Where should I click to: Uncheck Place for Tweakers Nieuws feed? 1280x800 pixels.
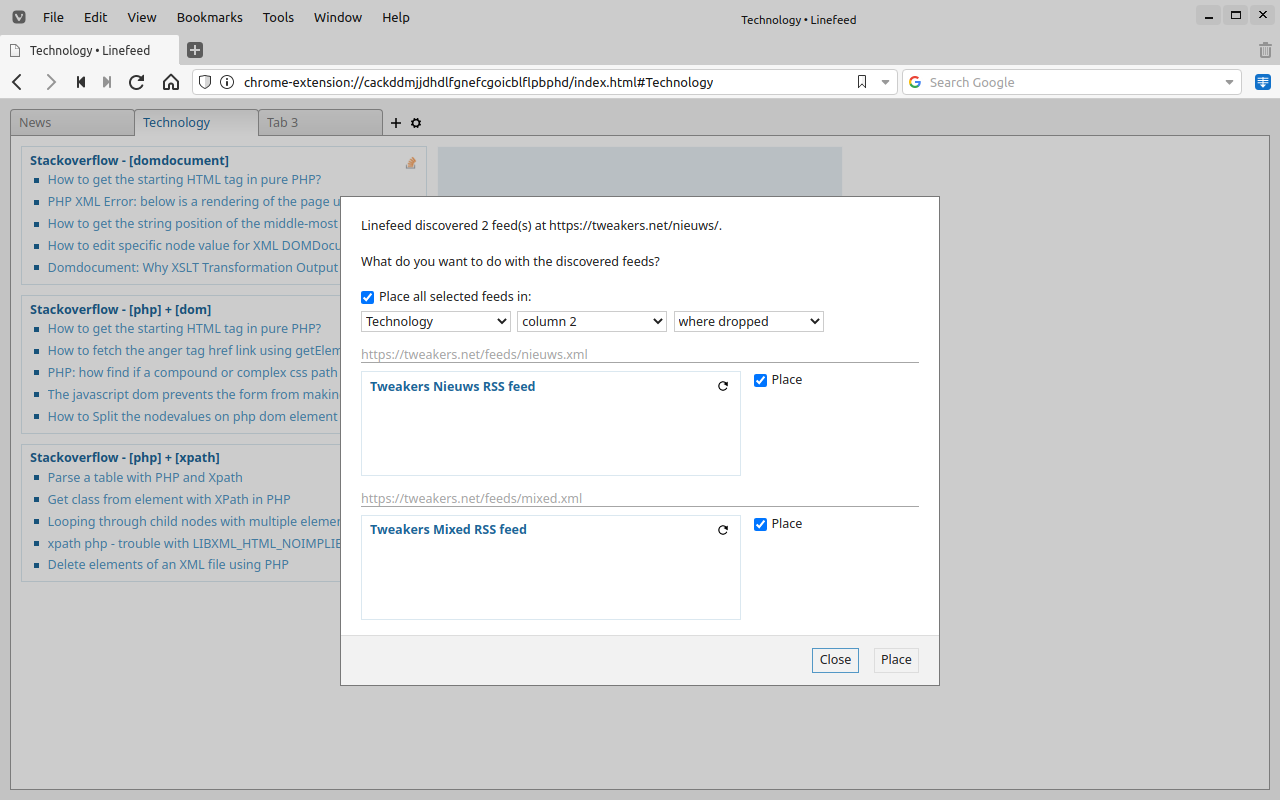coord(760,380)
